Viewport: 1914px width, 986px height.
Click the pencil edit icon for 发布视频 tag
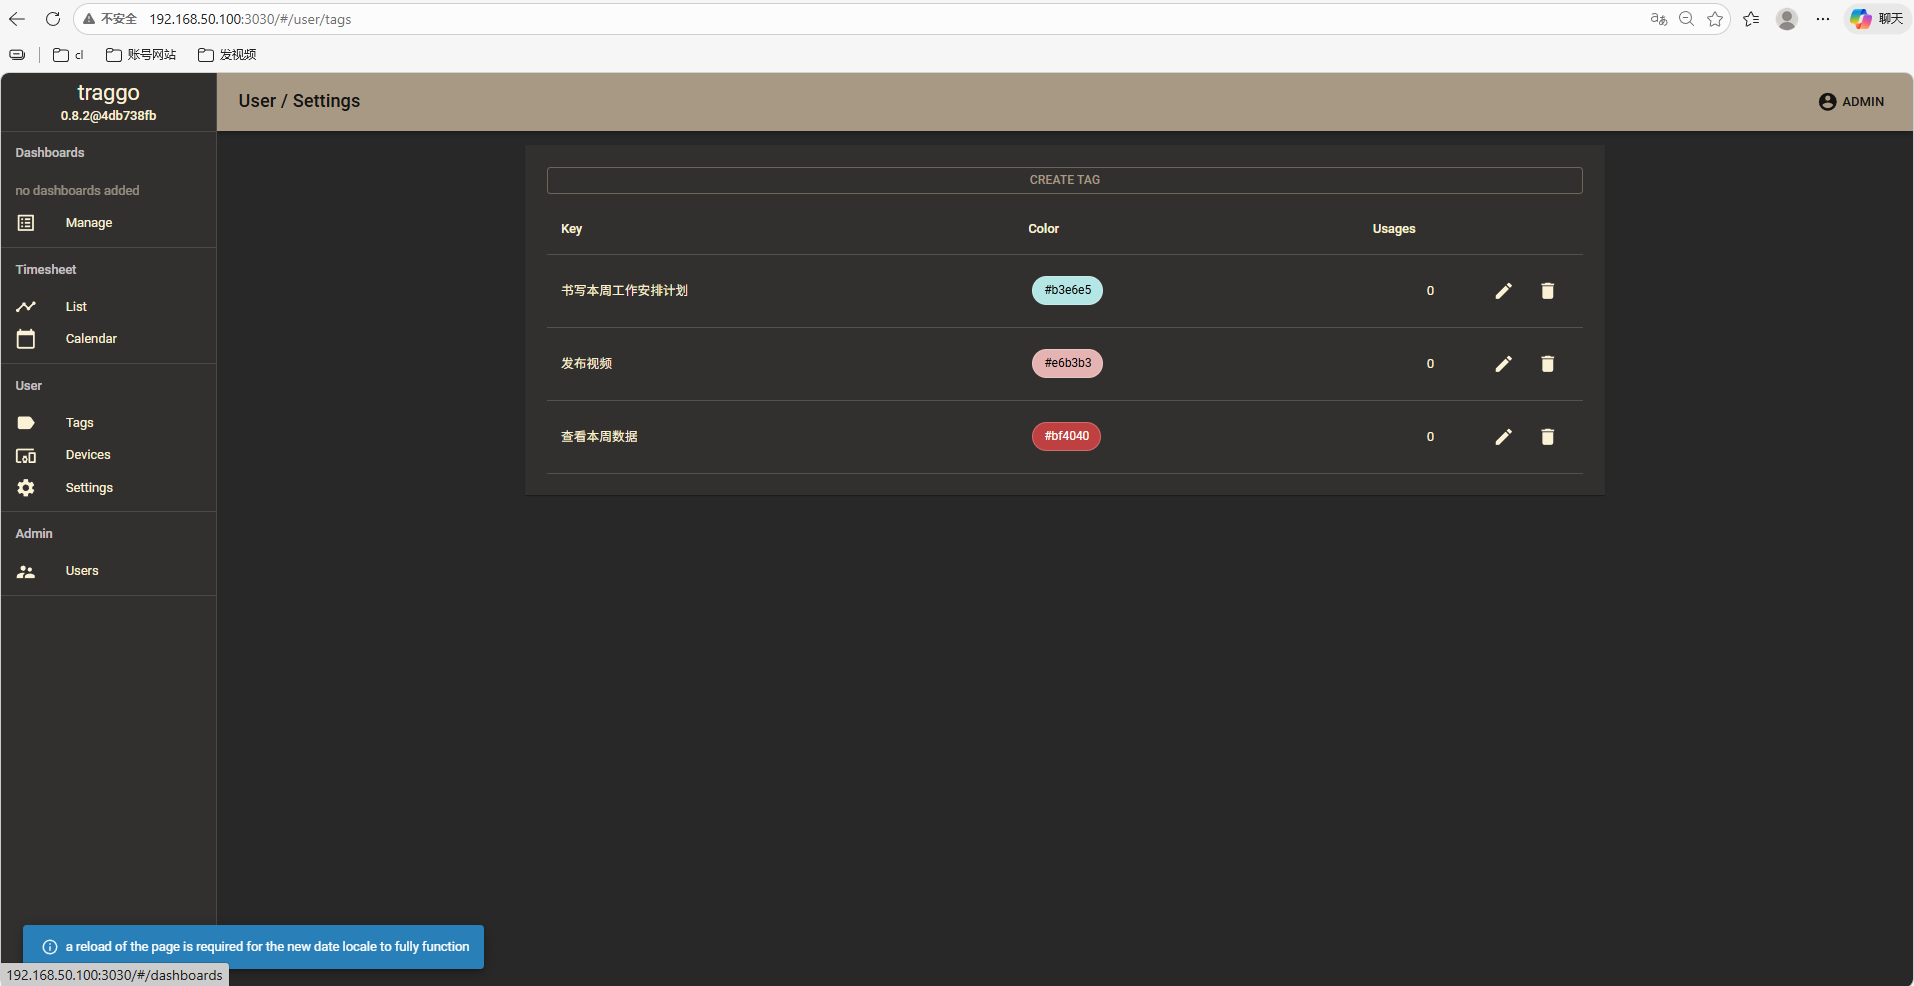click(1503, 364)
